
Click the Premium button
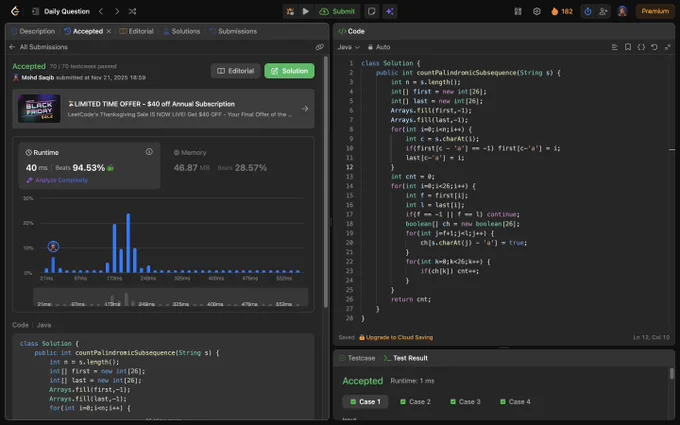[655, 11]
